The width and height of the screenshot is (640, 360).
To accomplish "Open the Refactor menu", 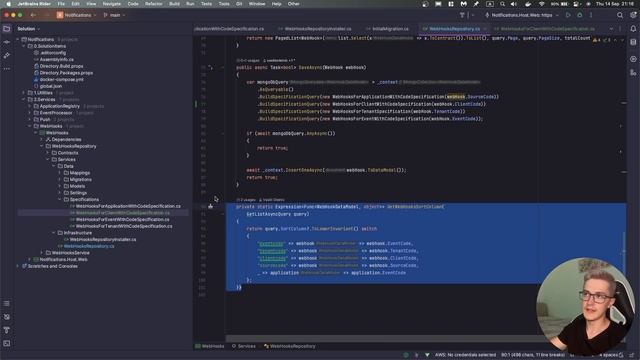I will click(153, 4).
